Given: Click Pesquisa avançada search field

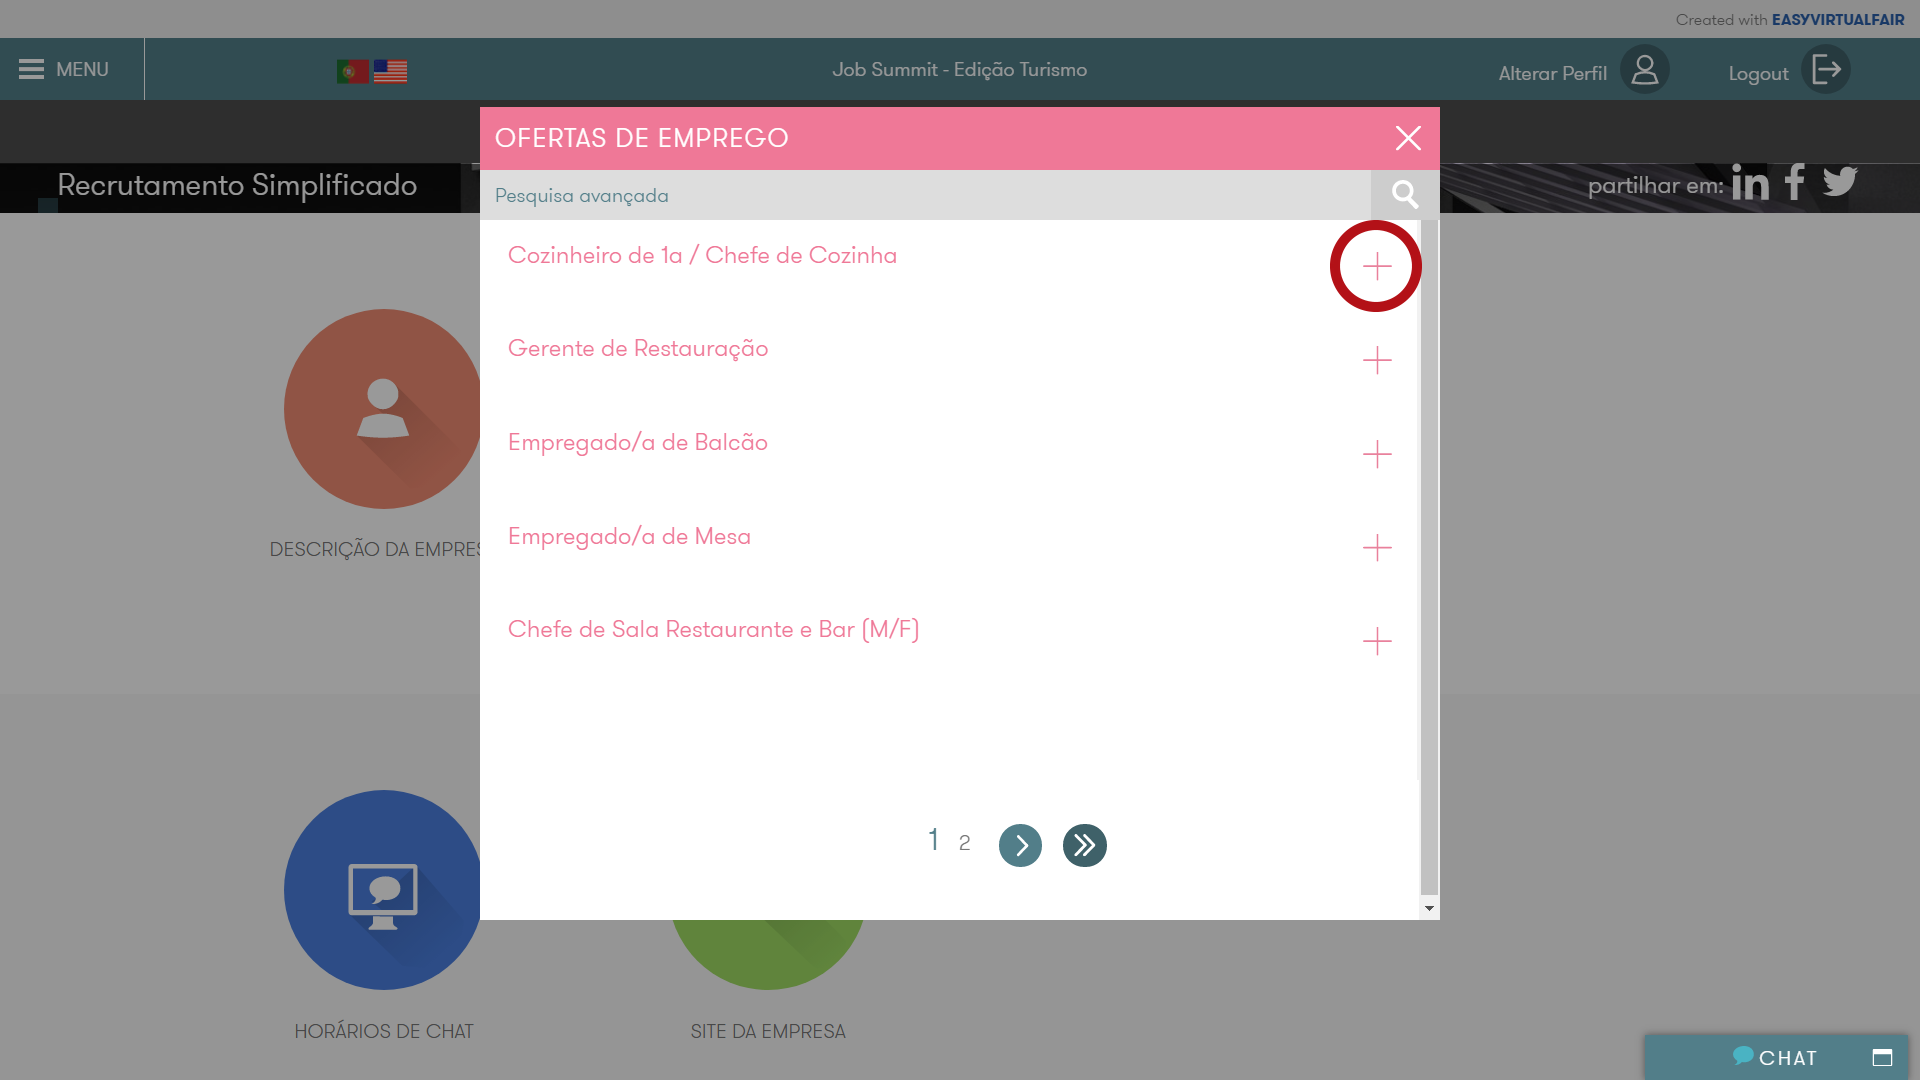Looking at the screenshot, I should pos(924,195).
